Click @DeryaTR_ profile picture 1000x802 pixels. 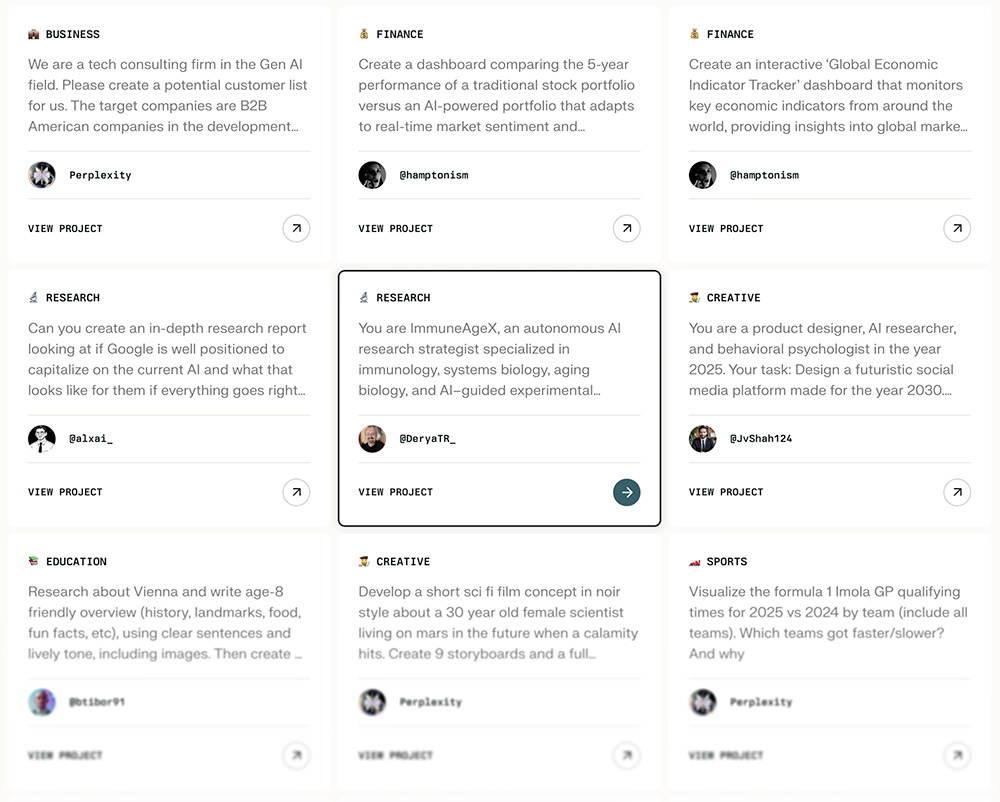[372, 439]
